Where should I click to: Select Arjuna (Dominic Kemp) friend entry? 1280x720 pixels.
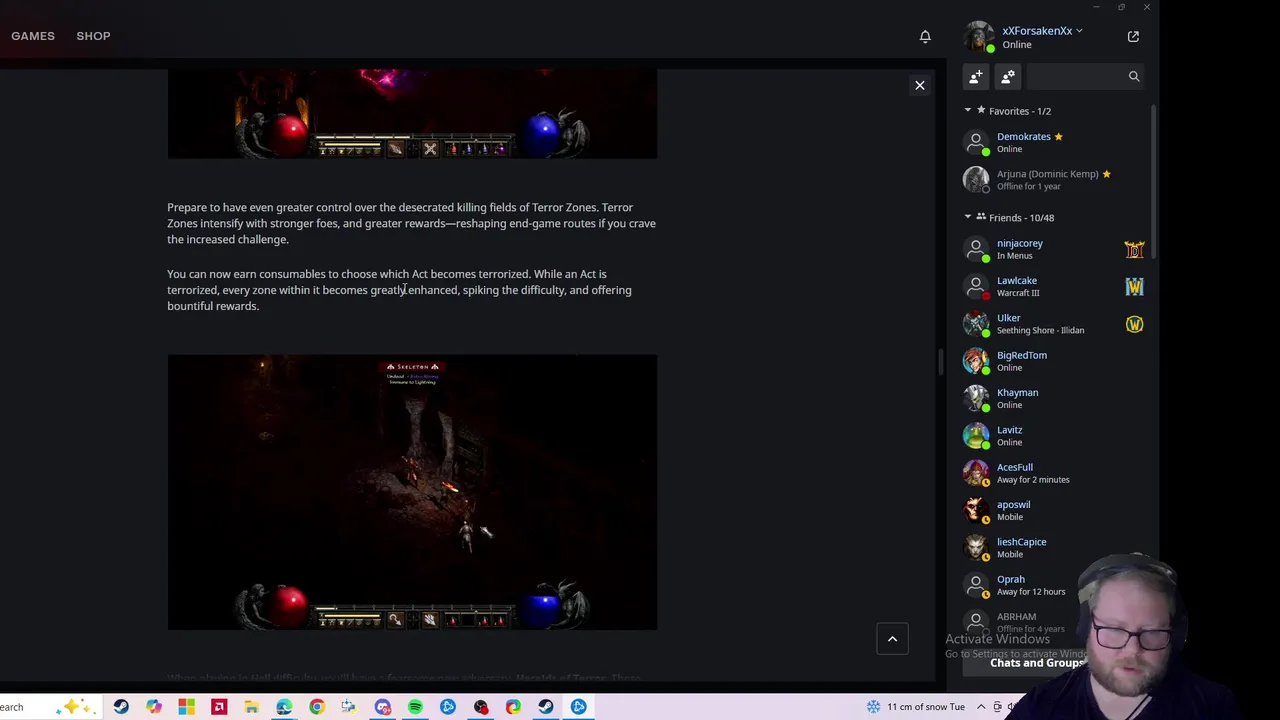pyautogui.click(x=1054, y=180)
